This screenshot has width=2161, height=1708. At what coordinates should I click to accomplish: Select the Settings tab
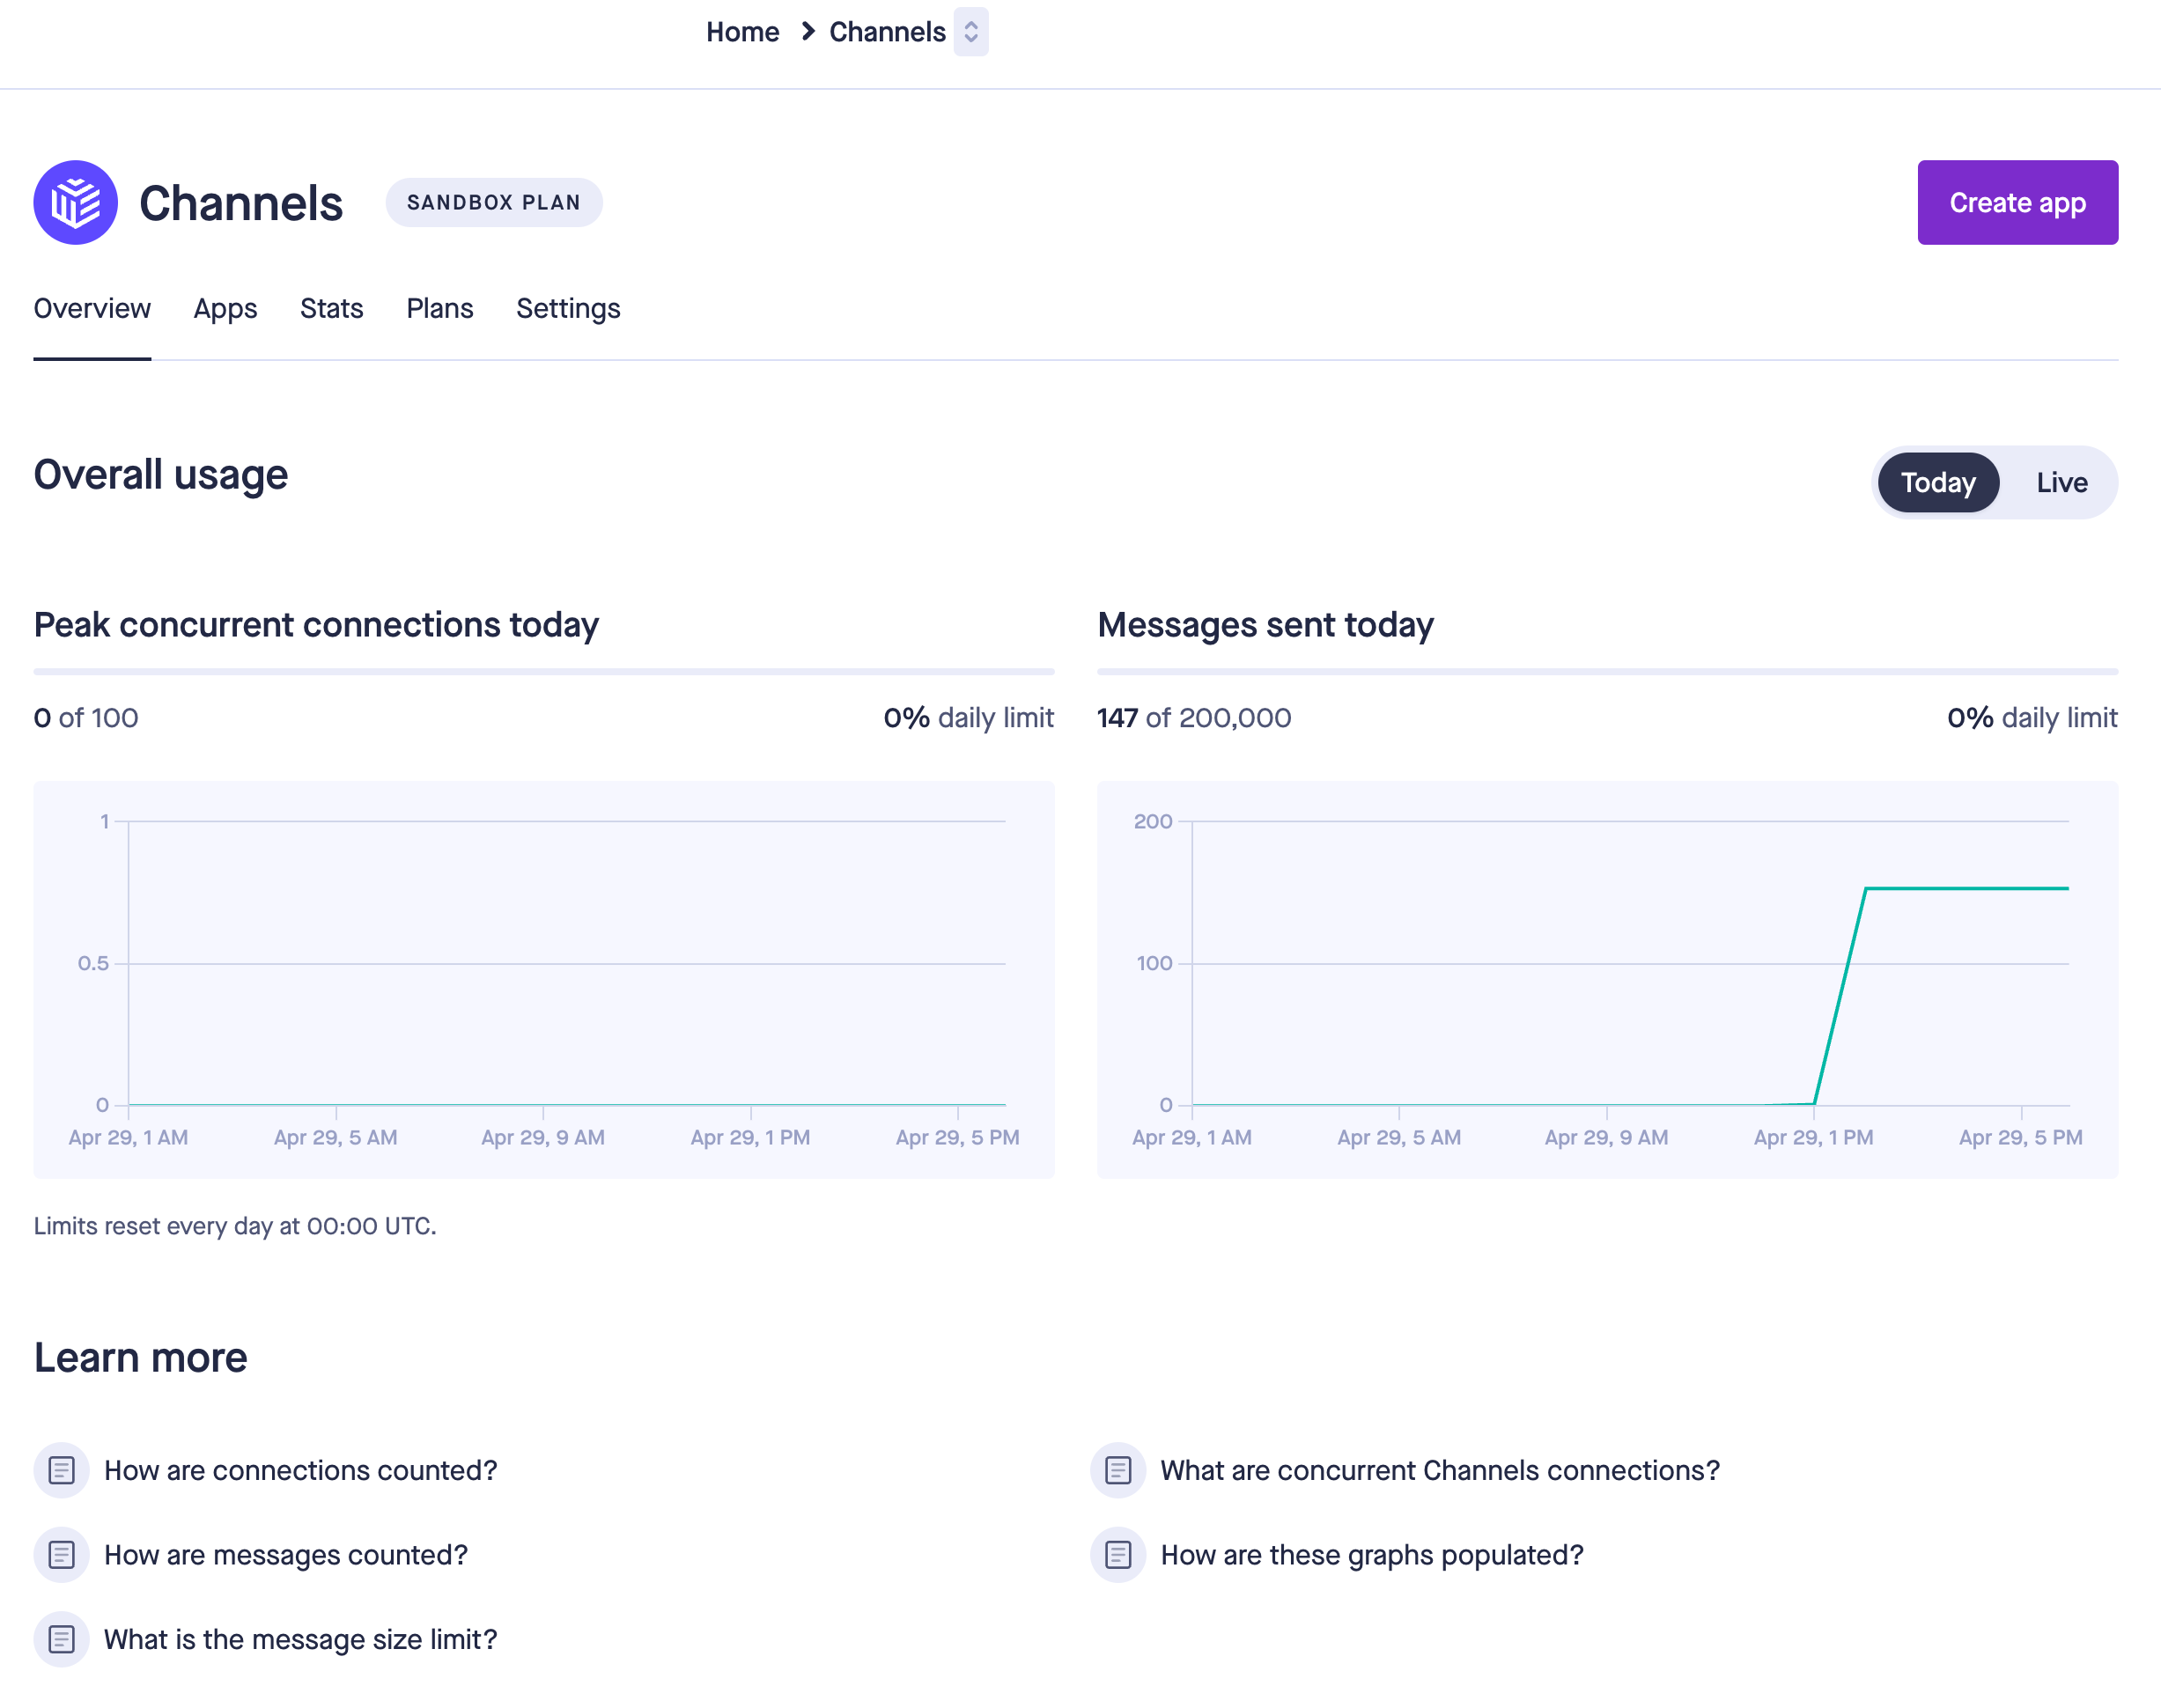coord(566,311)
